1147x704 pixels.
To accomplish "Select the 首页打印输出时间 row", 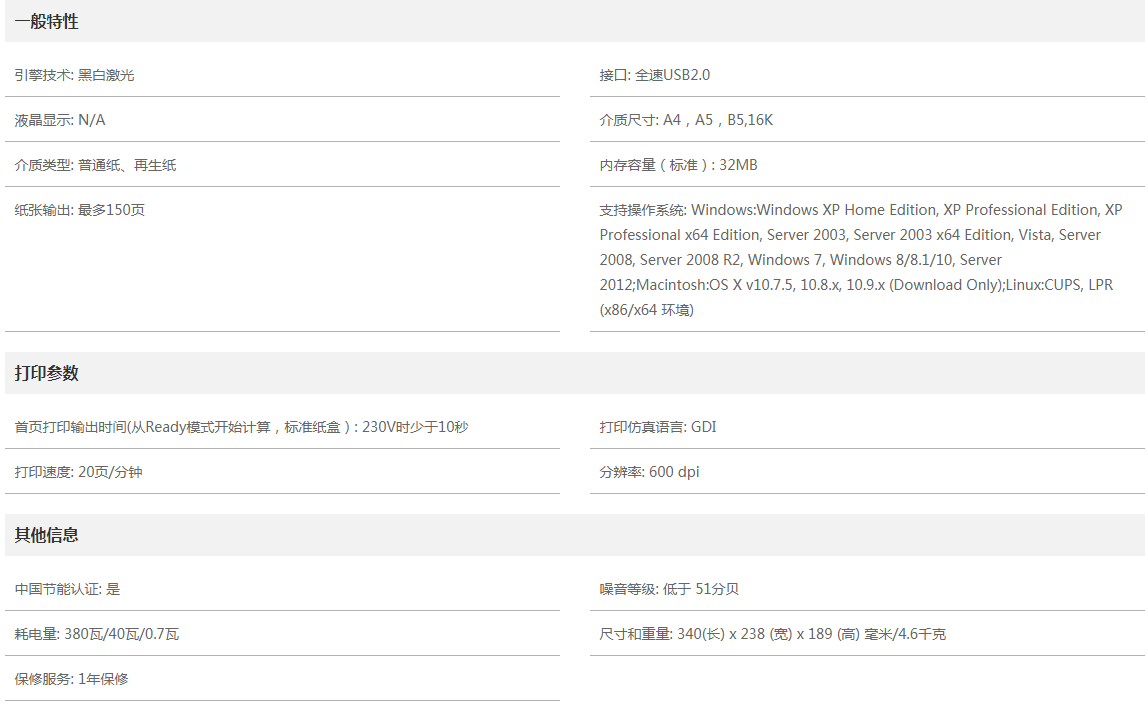I will (242, 427).
